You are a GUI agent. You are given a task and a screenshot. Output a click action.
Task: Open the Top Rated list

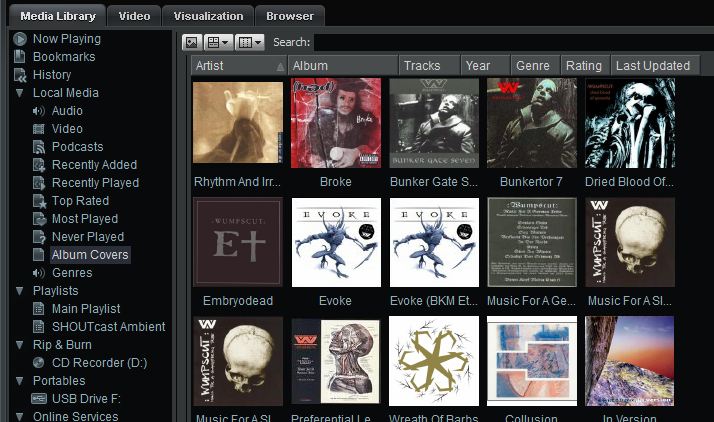pos(80,201)
